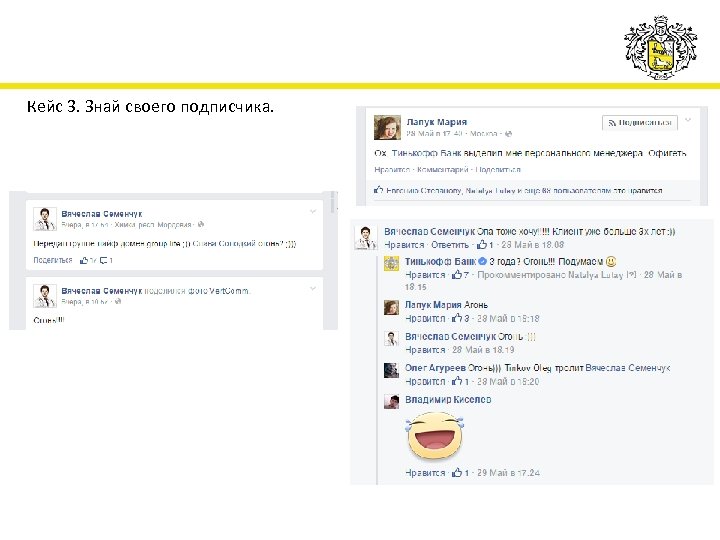720x540 pixels.
Task: Open Вячеслав Семенчук avatar on shared photo post
Action: (x=45, y=295)
